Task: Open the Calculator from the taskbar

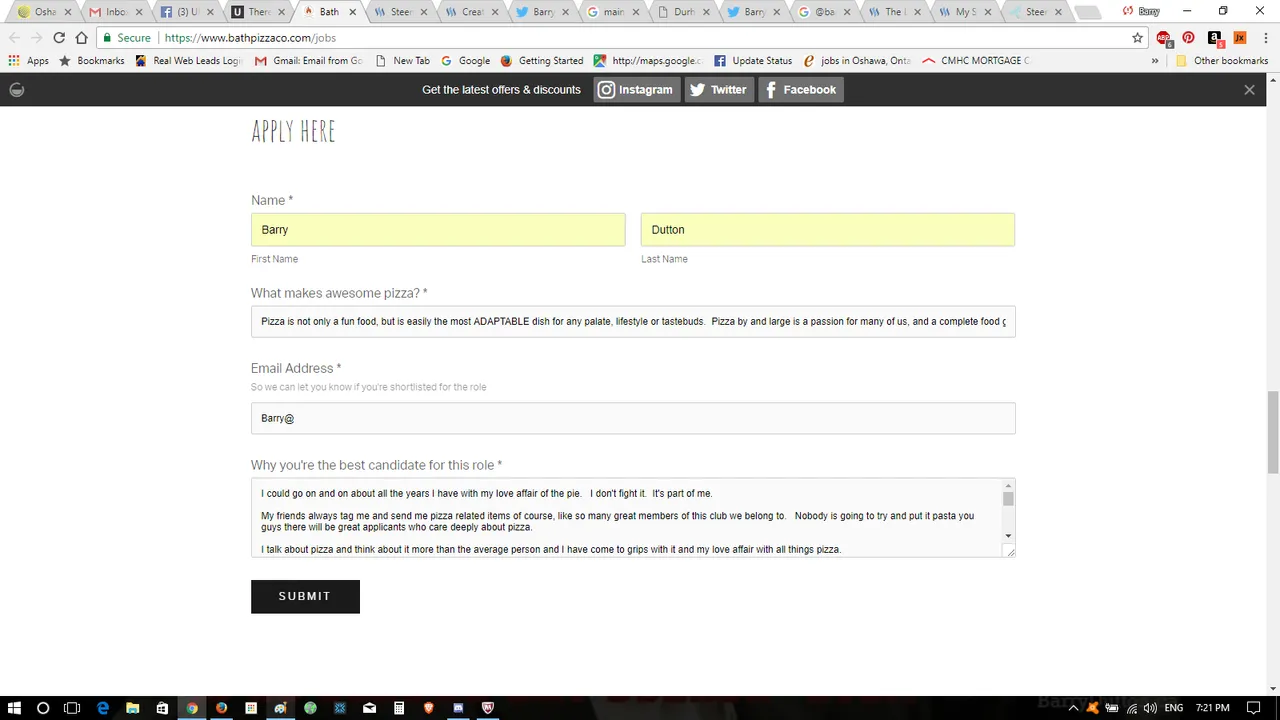Action: (x=399, y=708)
